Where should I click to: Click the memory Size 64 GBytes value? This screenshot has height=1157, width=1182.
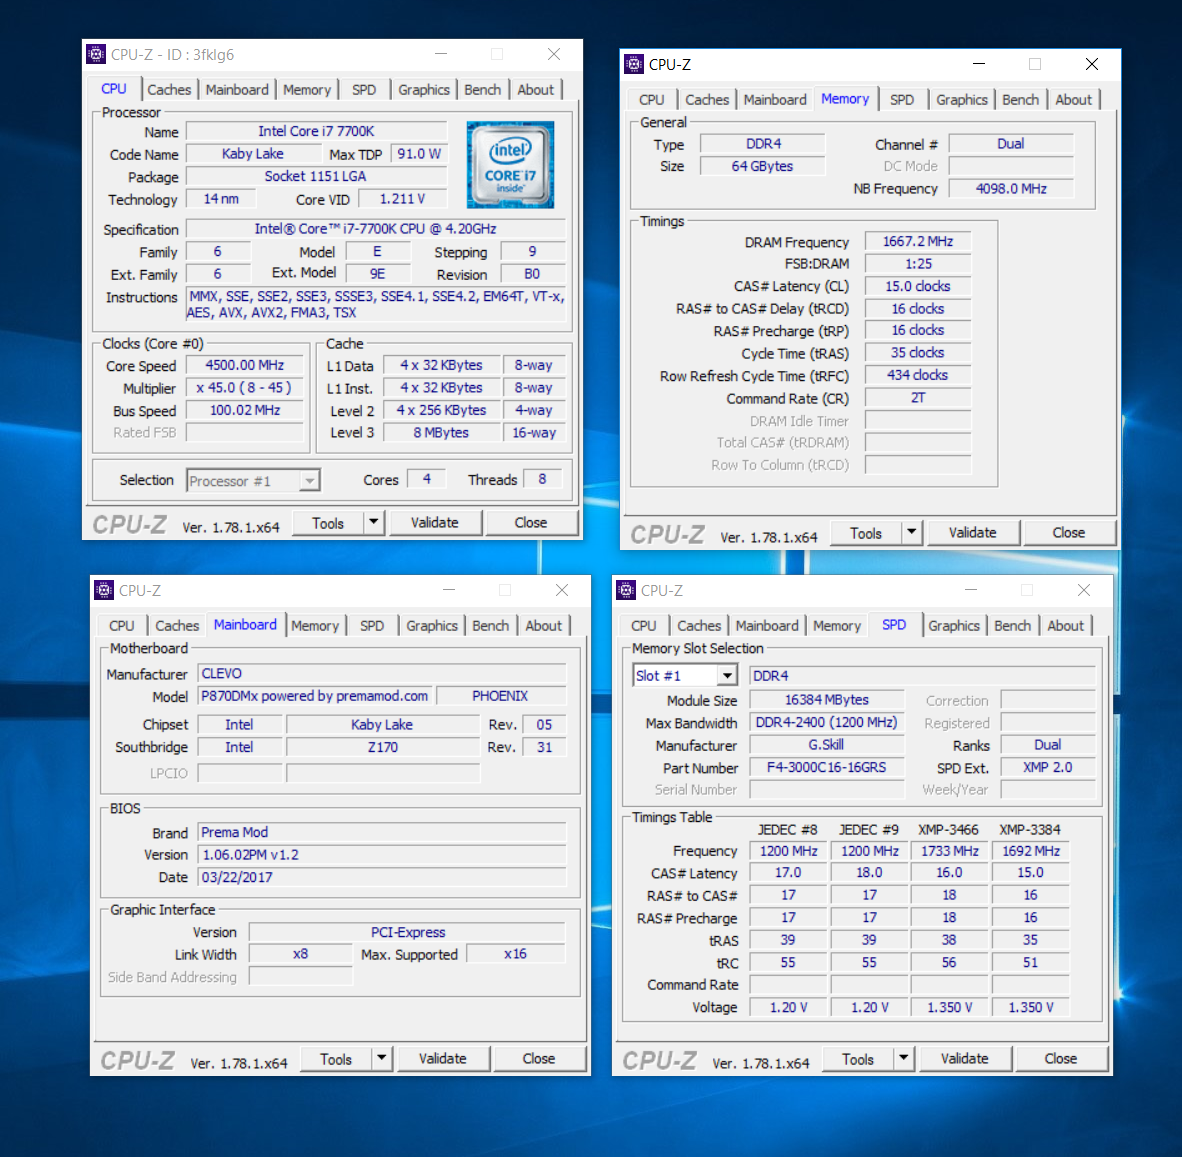pyautogui.click(x=762, y=166)
